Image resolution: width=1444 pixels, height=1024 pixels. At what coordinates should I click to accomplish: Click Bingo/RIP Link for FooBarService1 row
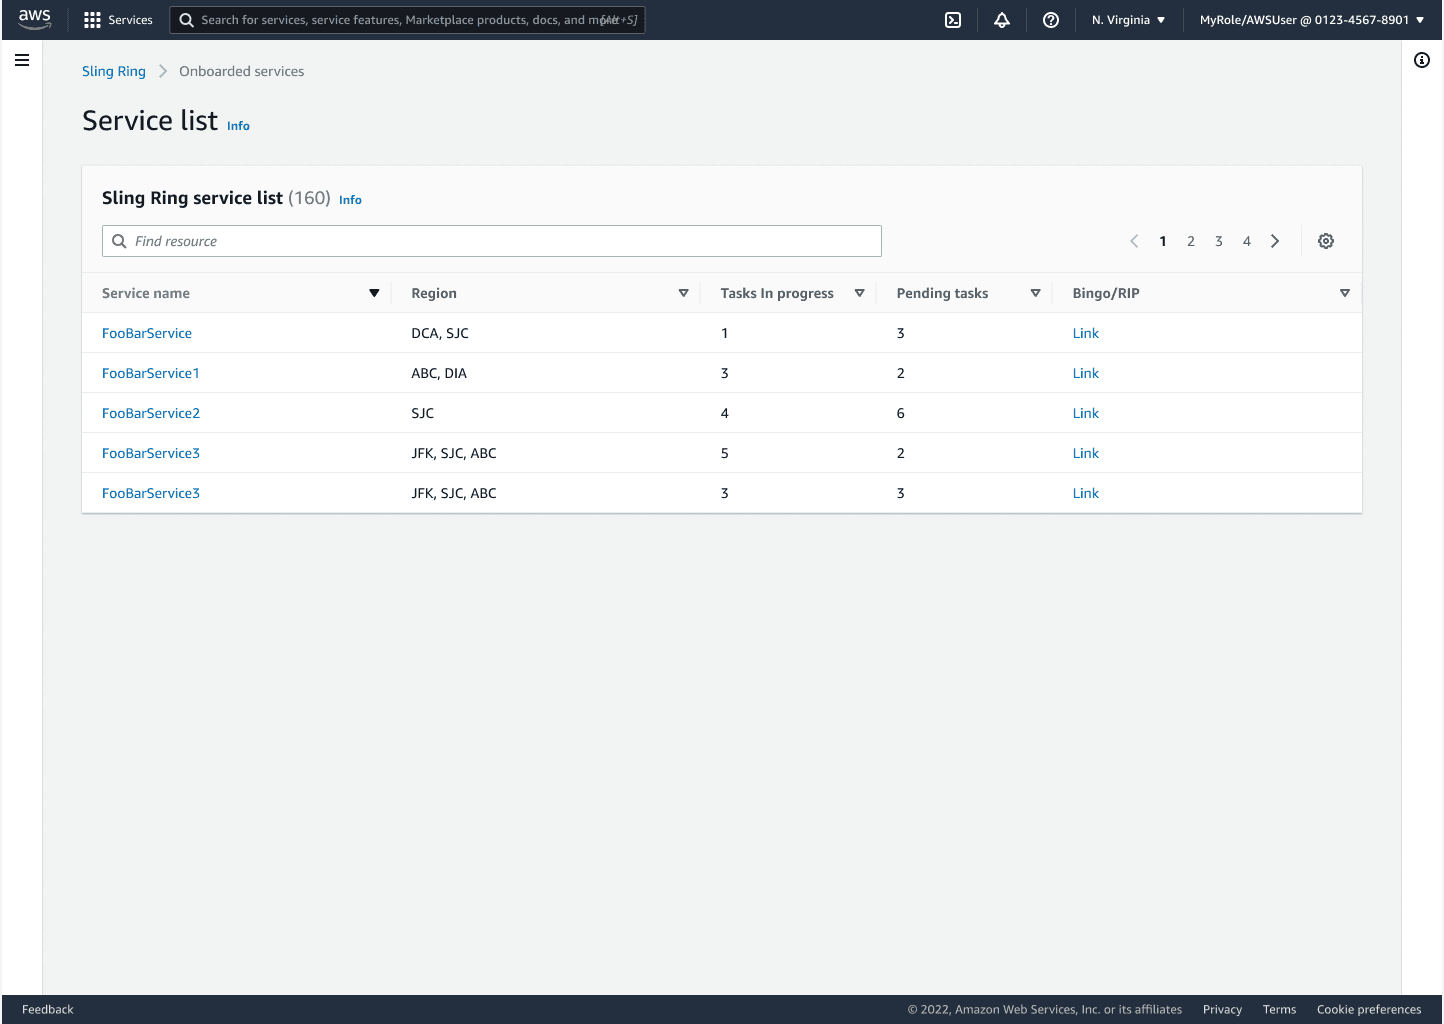pyautogui.click(x=1086, y=373)
